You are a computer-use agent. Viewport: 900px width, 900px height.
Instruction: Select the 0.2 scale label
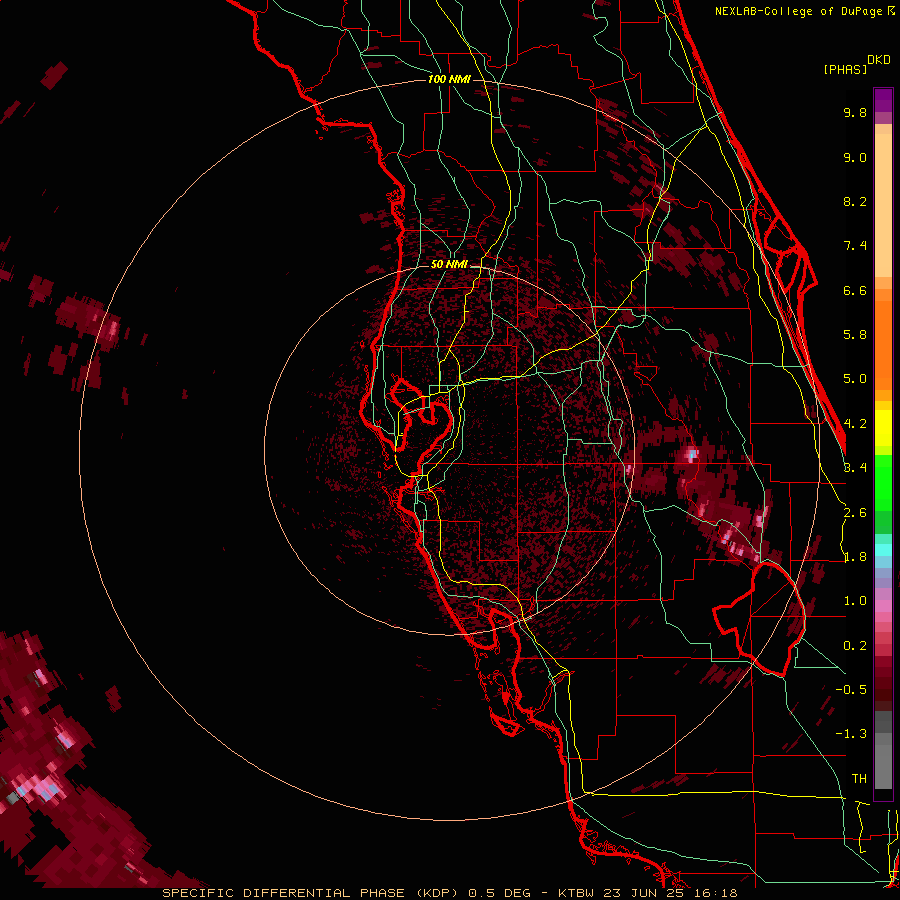855,646
